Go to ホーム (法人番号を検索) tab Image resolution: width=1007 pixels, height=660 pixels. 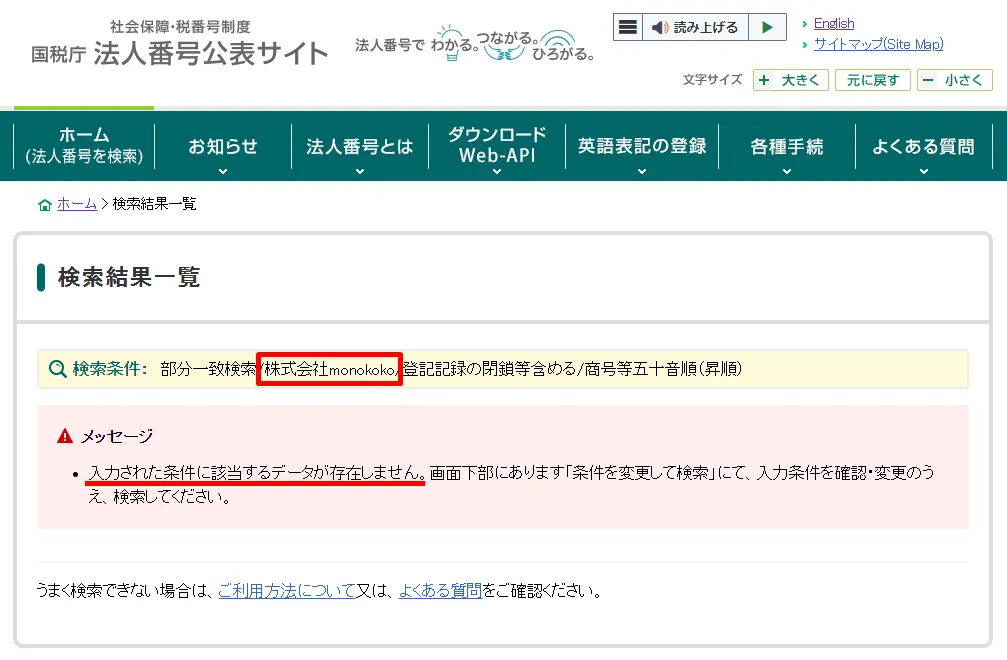pyautogui.click(x=84, y=146)
